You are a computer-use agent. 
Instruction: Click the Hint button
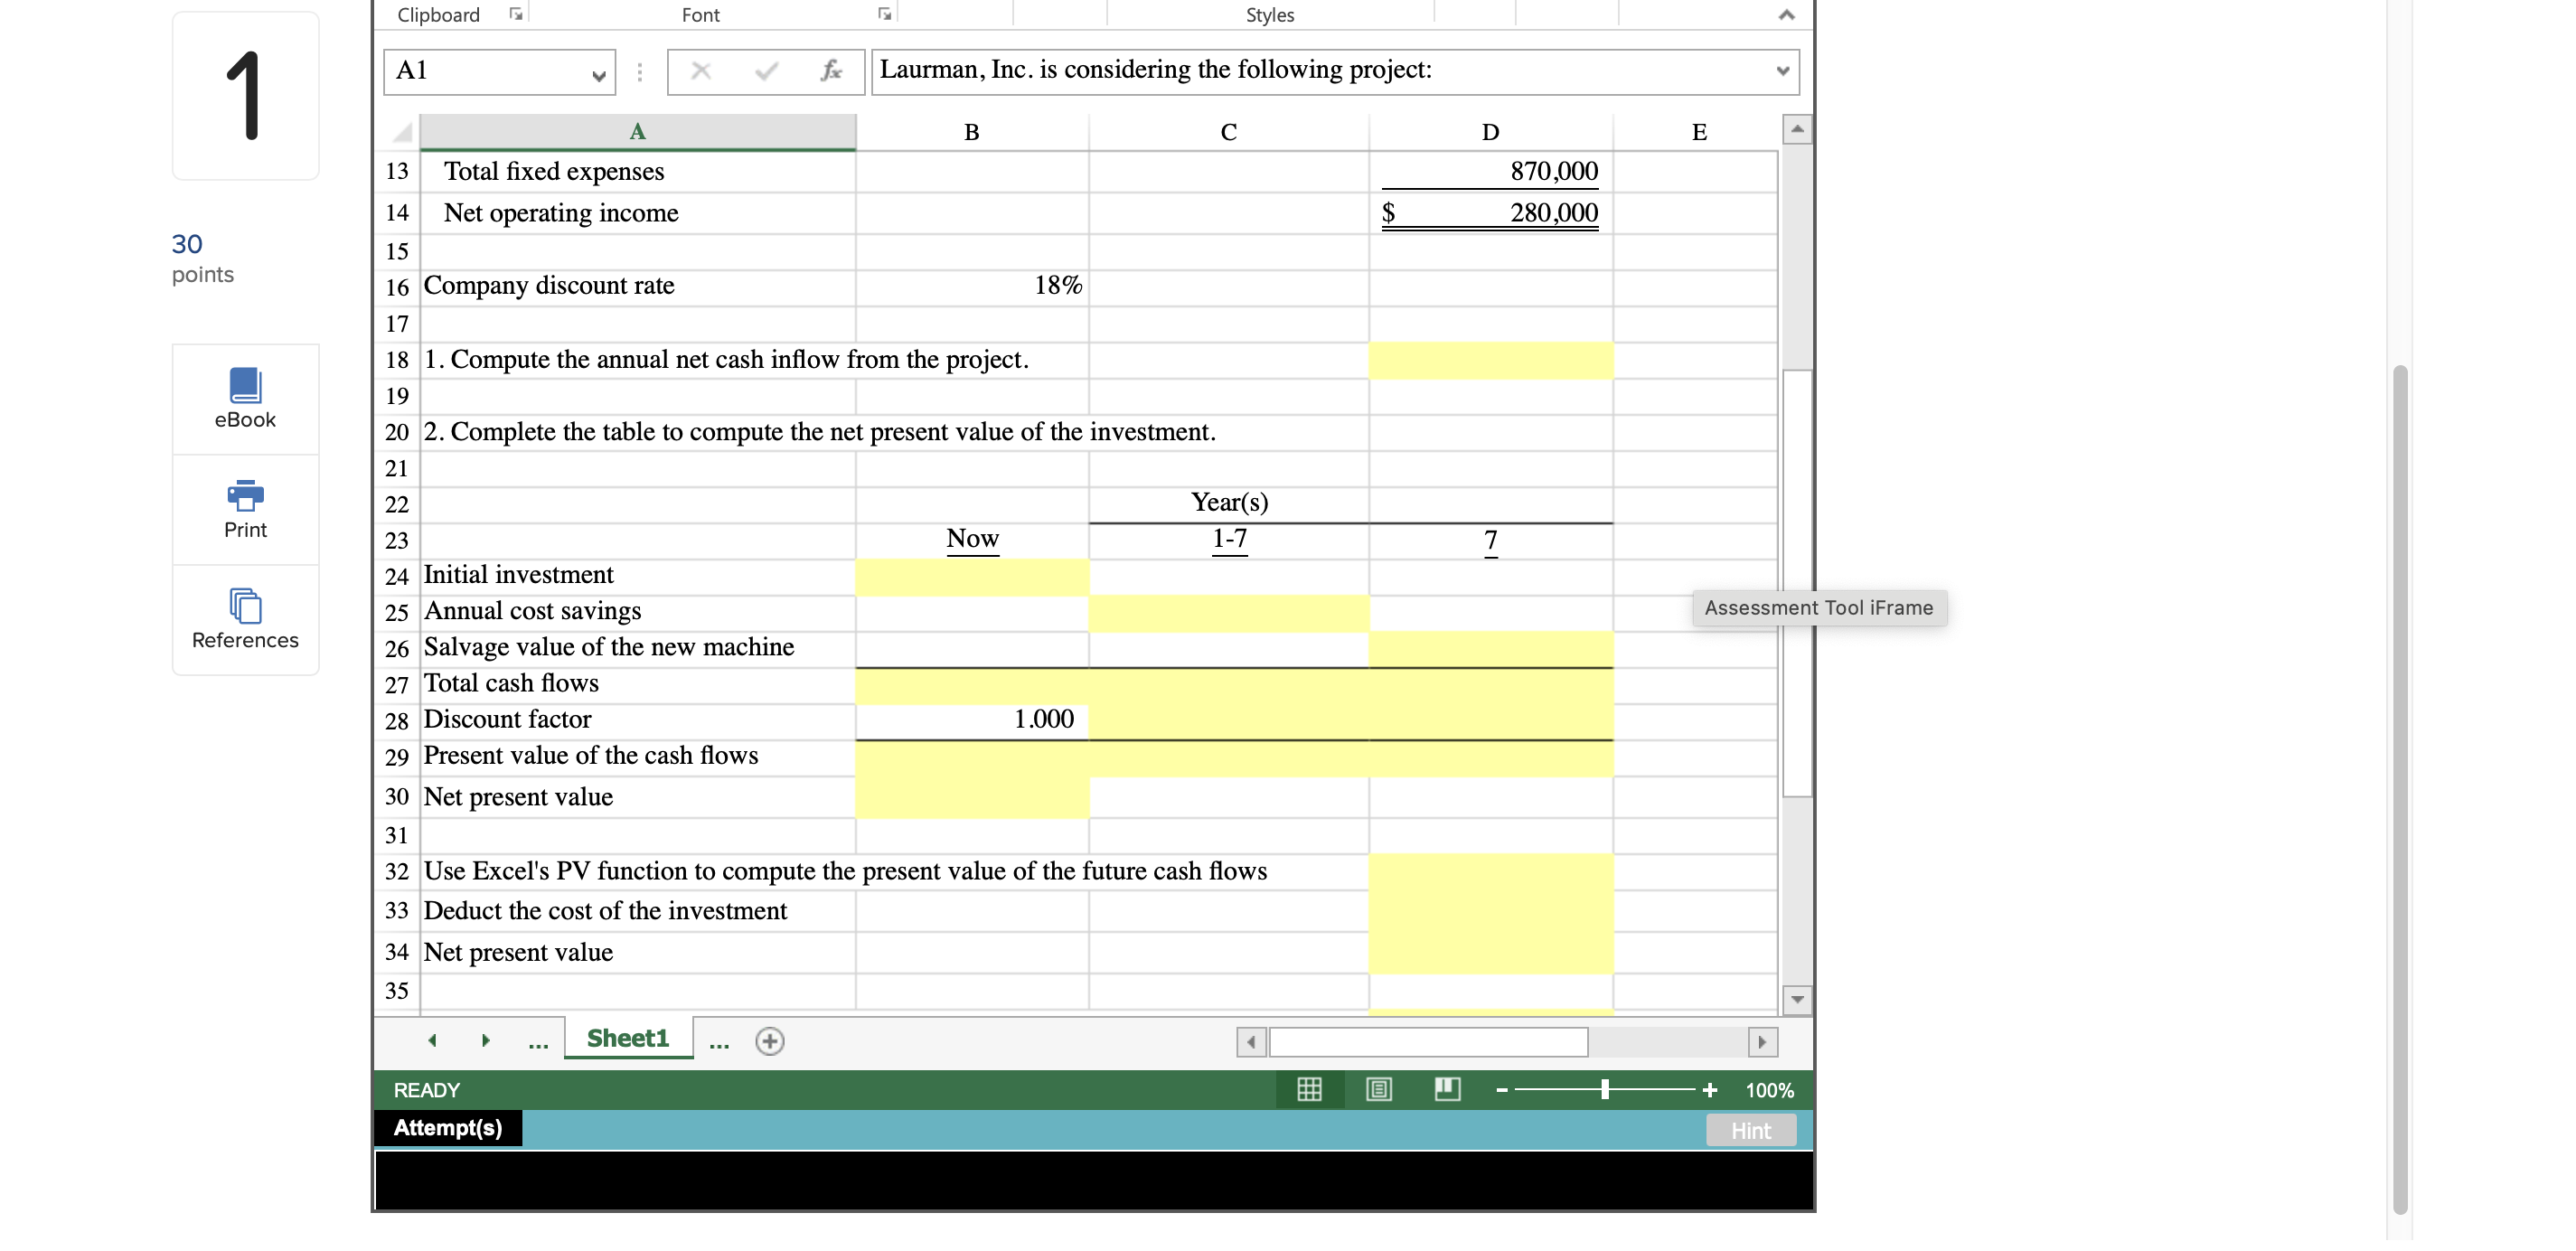pos(1750,1129)
